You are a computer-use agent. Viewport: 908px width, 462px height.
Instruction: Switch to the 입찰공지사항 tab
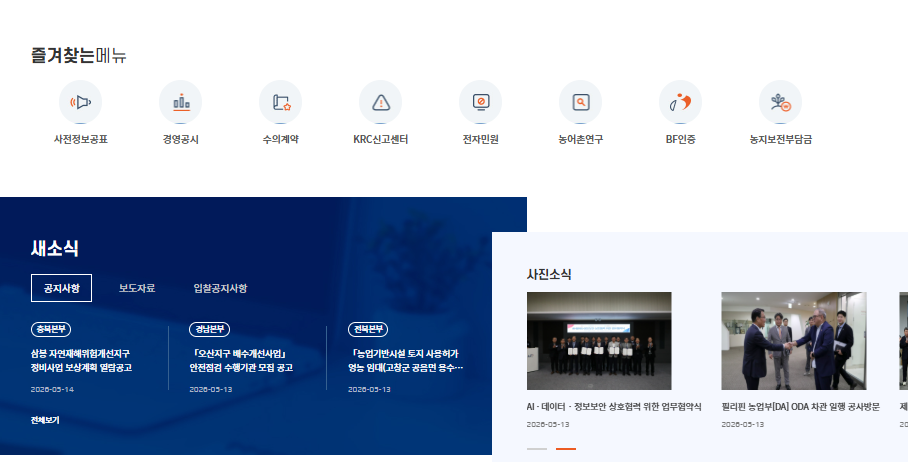(220, 288)
